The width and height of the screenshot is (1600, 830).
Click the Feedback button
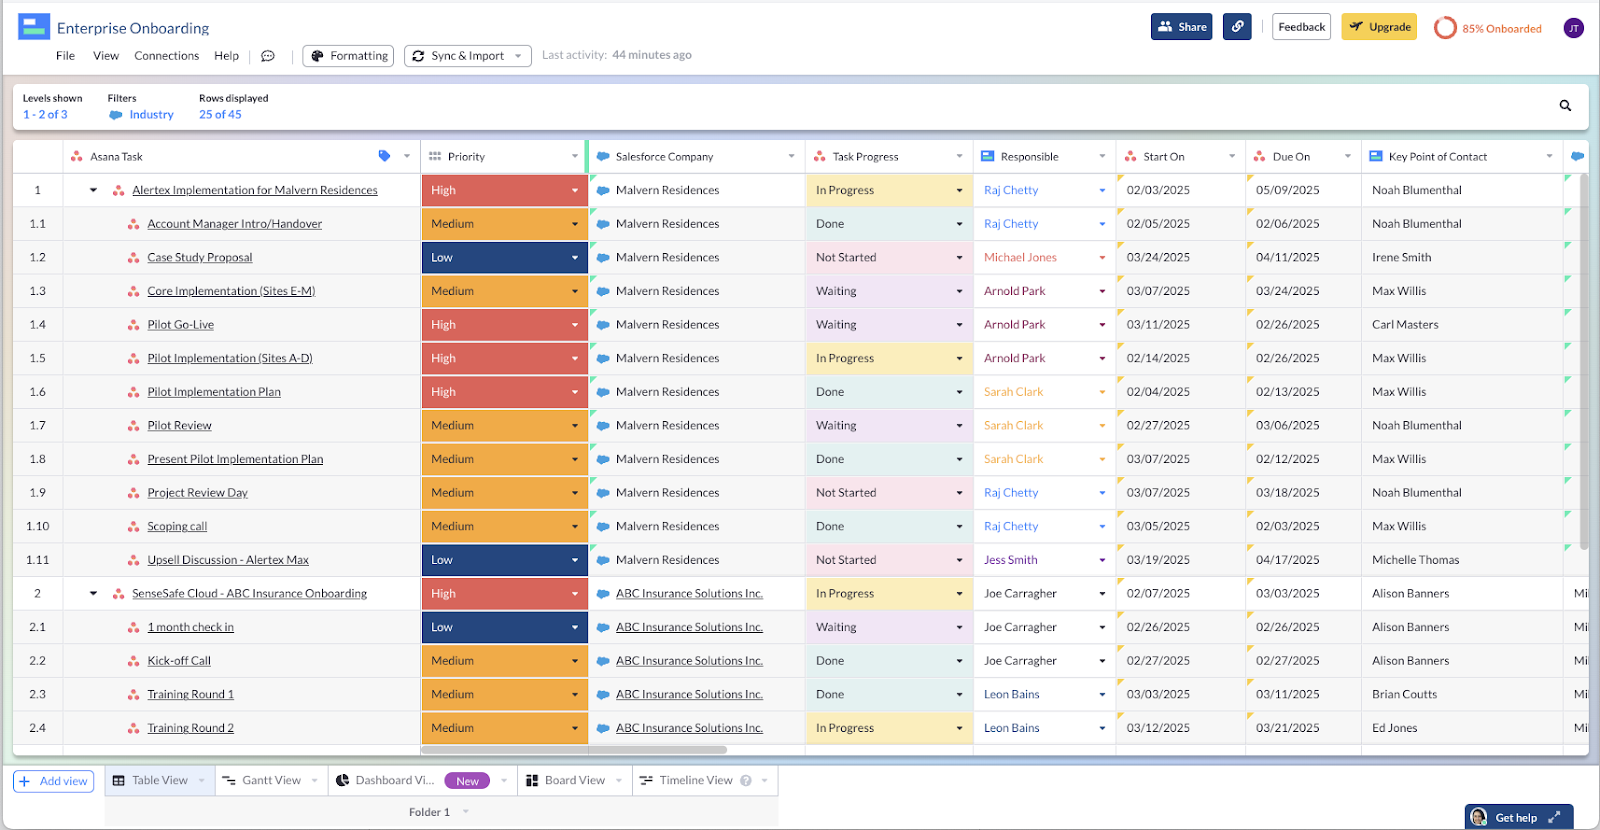(x=1301, y=27)
